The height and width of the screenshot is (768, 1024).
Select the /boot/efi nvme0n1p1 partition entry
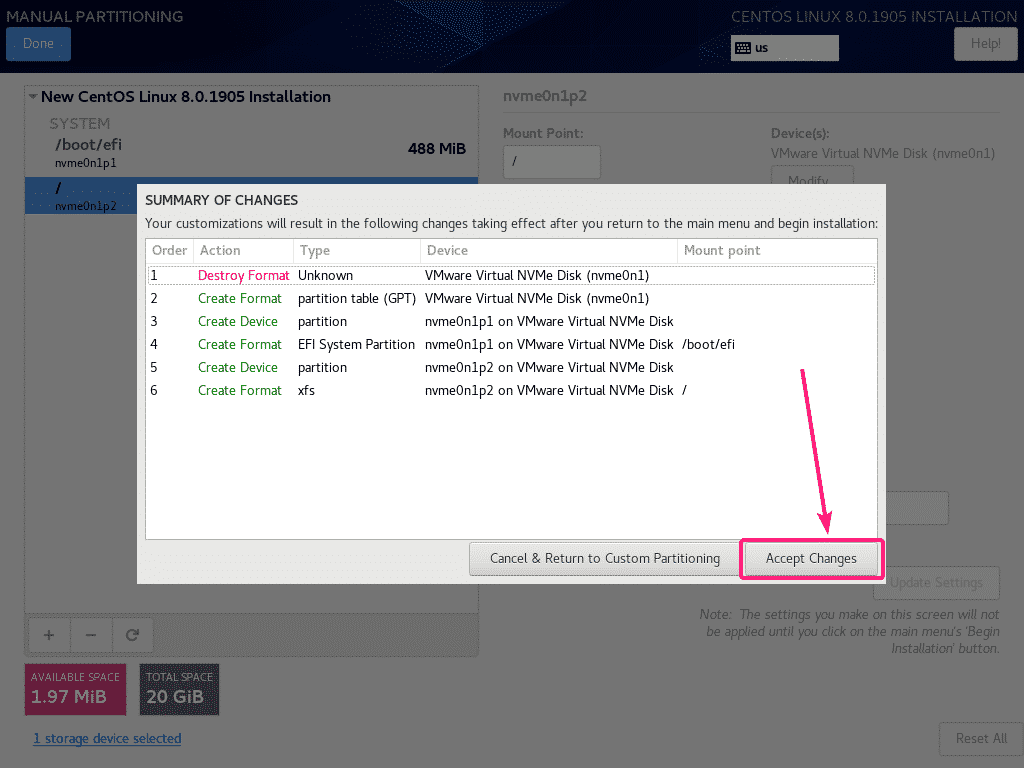click(251, 153)
